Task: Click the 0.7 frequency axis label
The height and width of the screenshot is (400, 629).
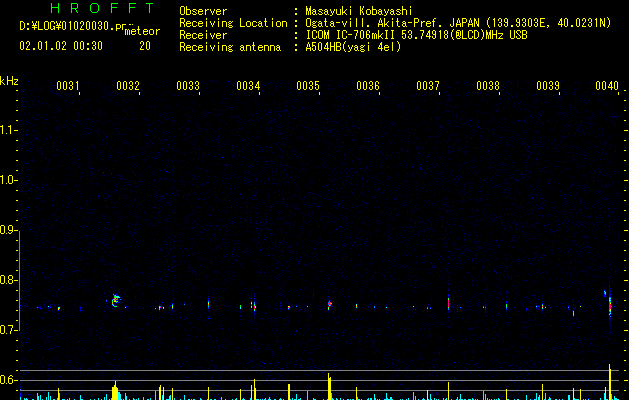Action: (8, 330)
